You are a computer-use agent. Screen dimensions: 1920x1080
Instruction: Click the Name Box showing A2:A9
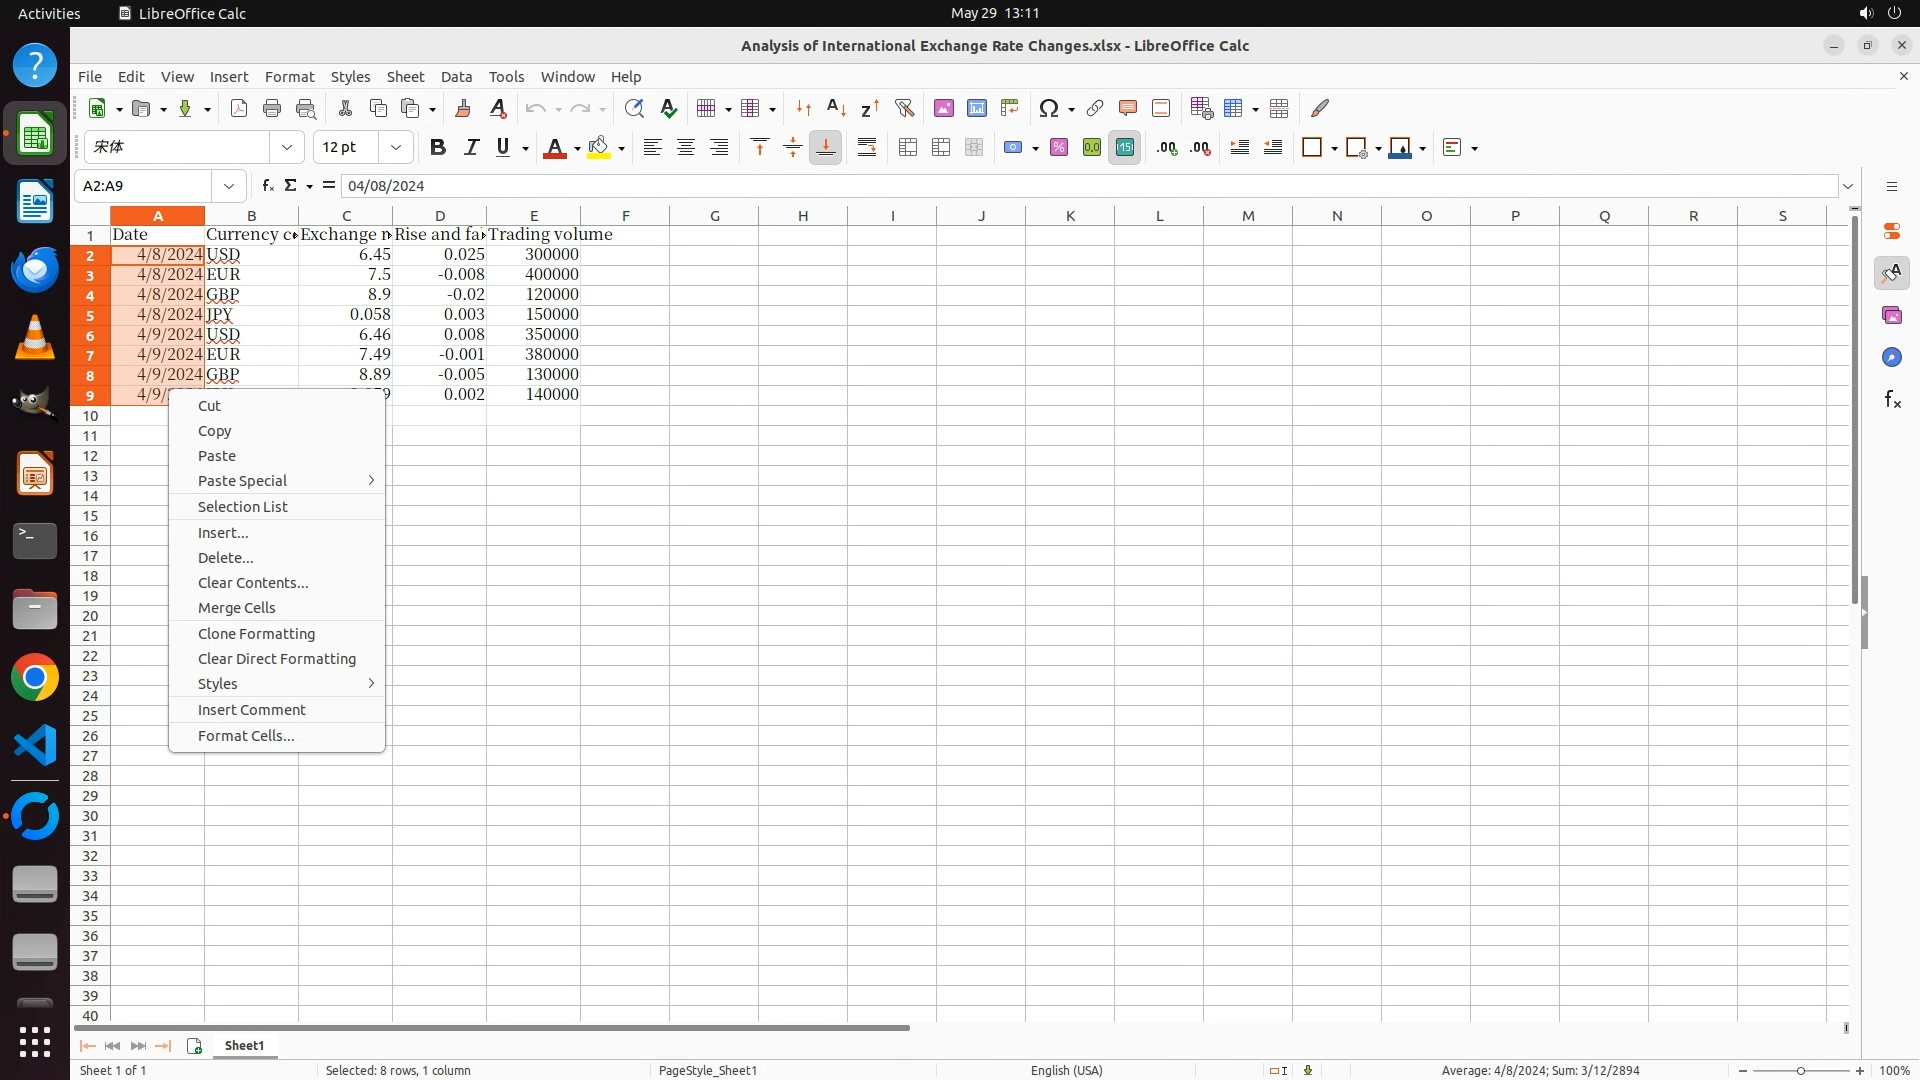[x=146, y=186]
